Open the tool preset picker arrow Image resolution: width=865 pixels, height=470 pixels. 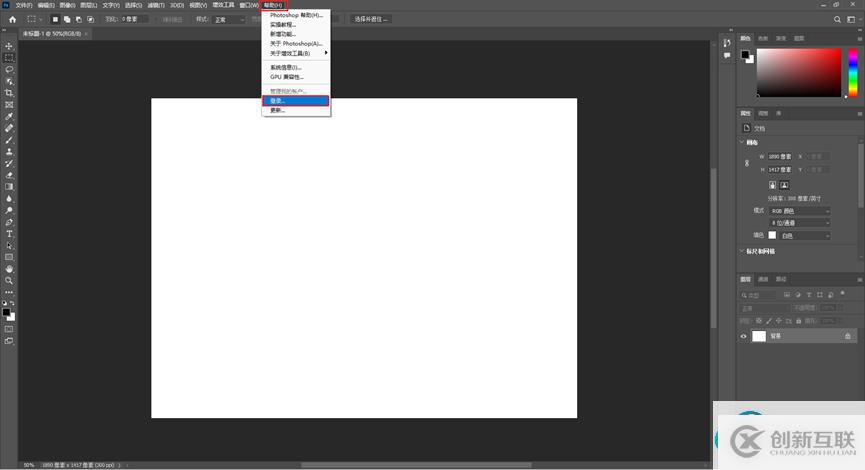[41, 19]
